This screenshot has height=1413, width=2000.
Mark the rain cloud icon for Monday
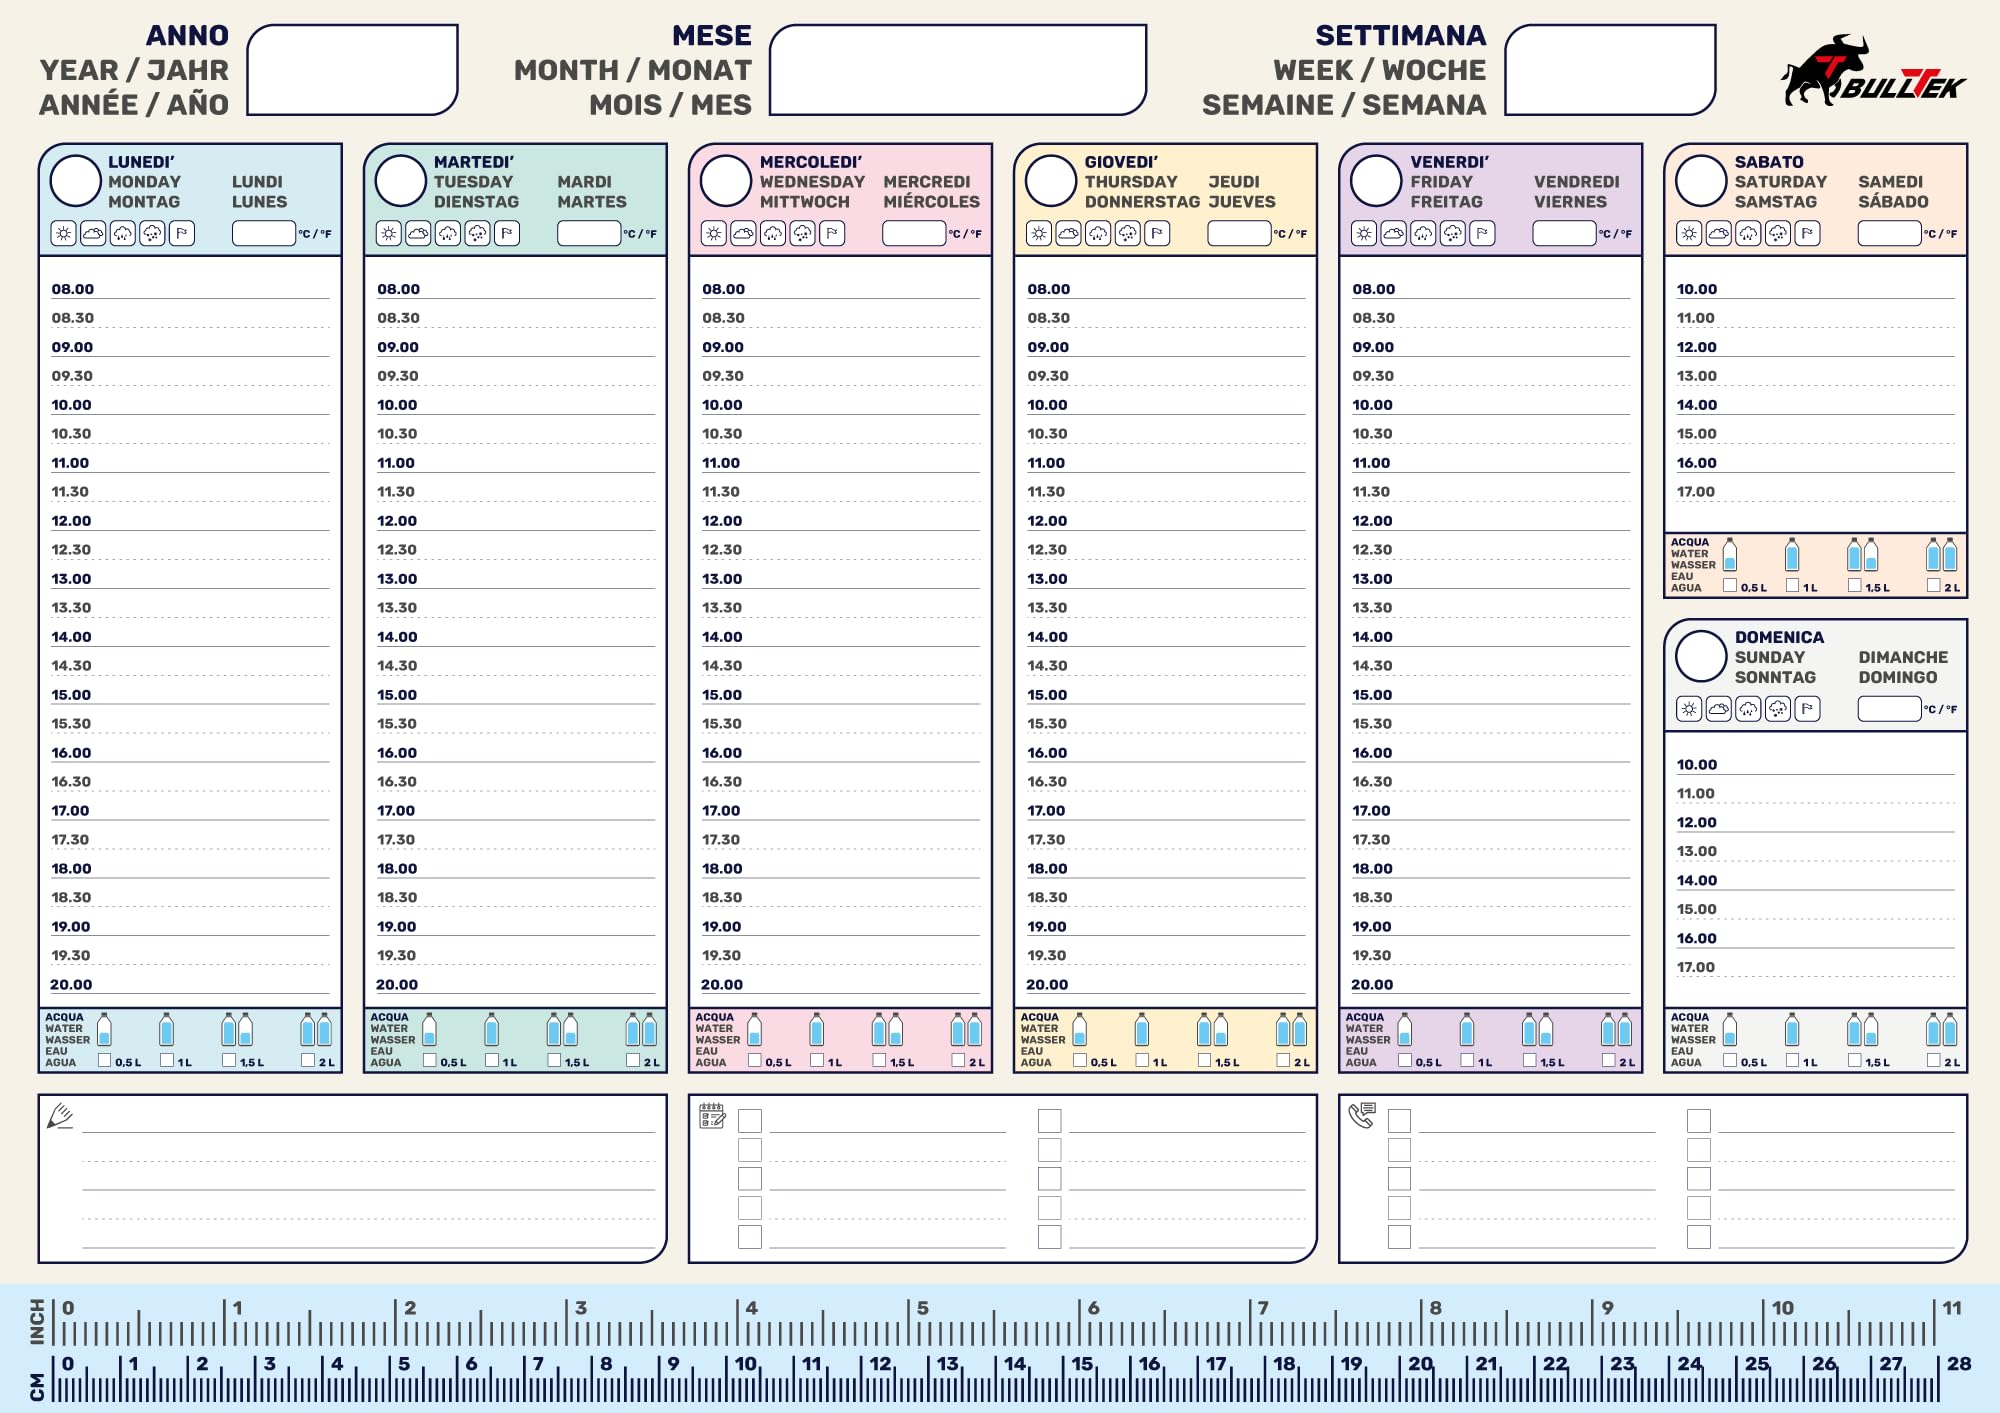(x=123, y=234)
